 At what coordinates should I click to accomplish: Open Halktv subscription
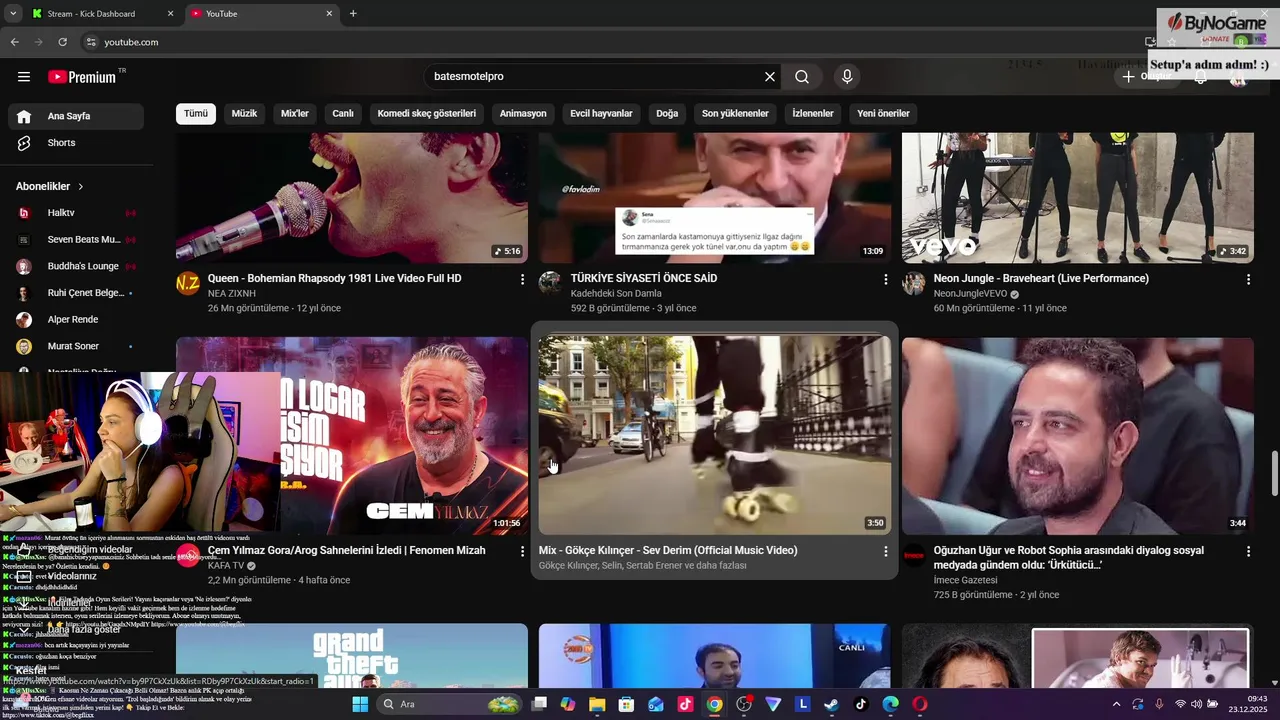[x=76, y=213]
